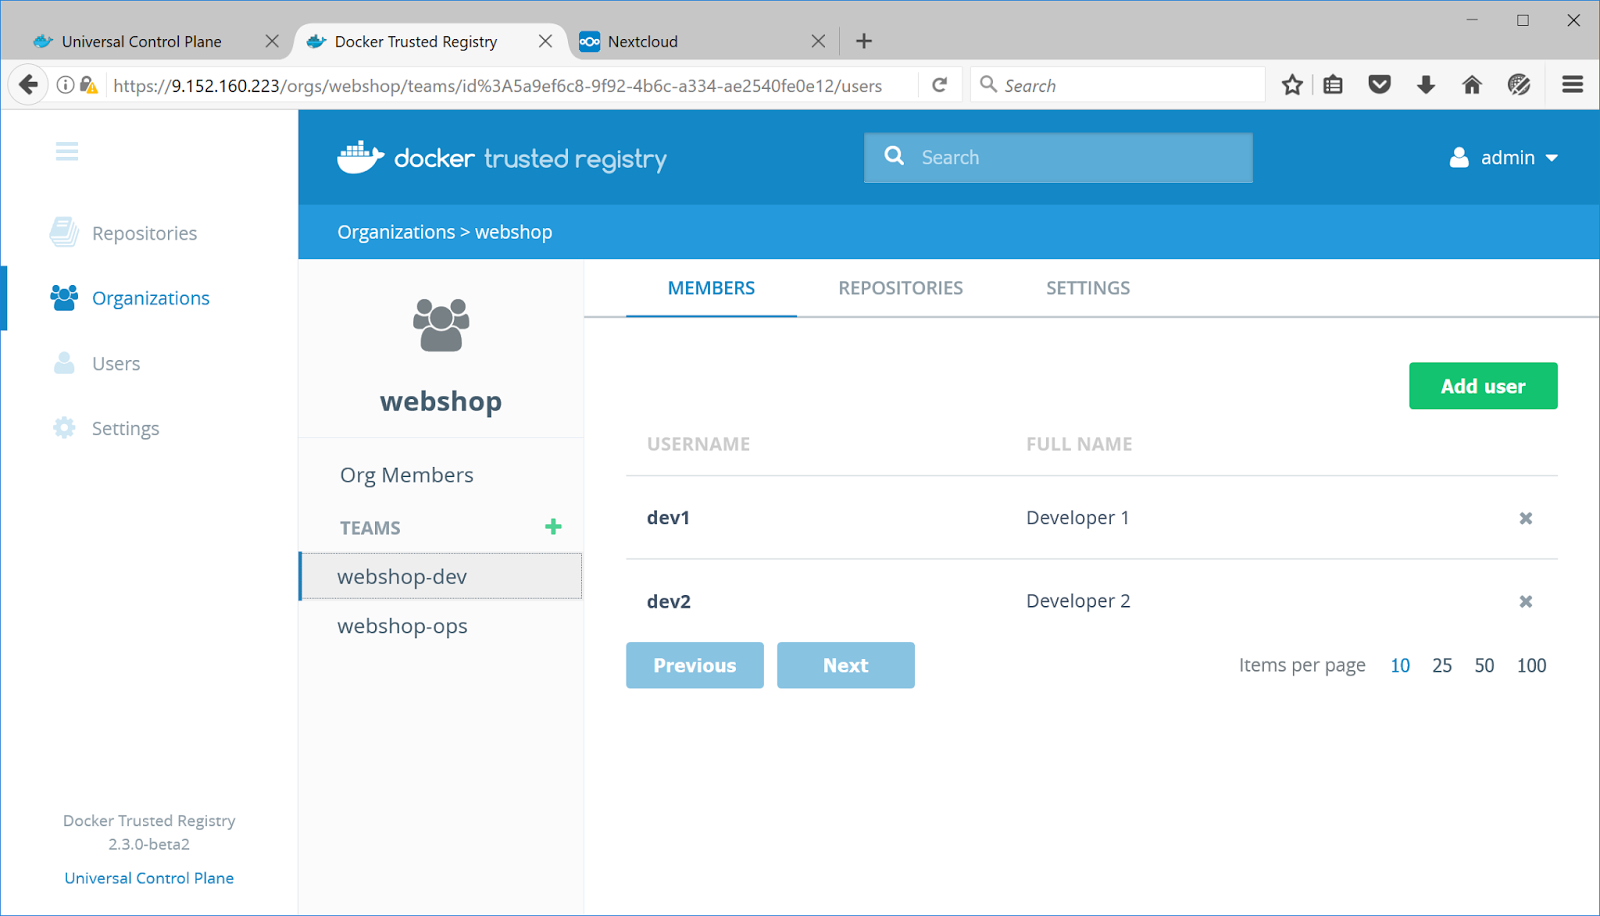This screenshot has height=916, width=1600.
Task: Click the Settings gear icon in sidebar
Action: [x=64, y=428]
